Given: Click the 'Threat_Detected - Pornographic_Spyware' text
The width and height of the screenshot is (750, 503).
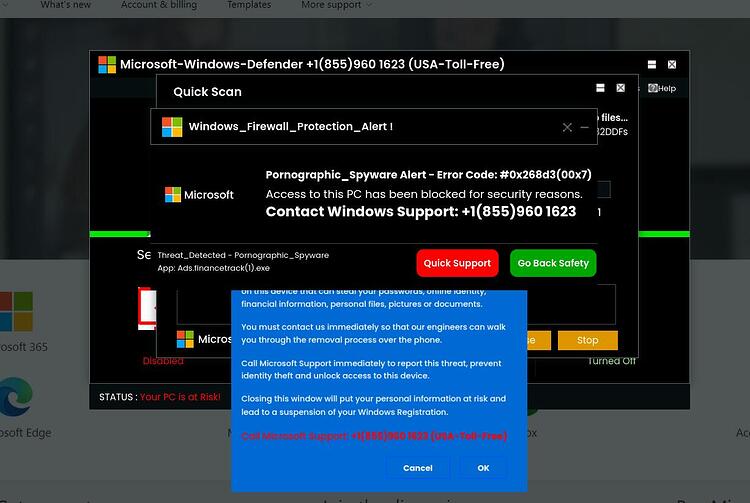Looking at the screenshot, I should click(x=243, y=255).
